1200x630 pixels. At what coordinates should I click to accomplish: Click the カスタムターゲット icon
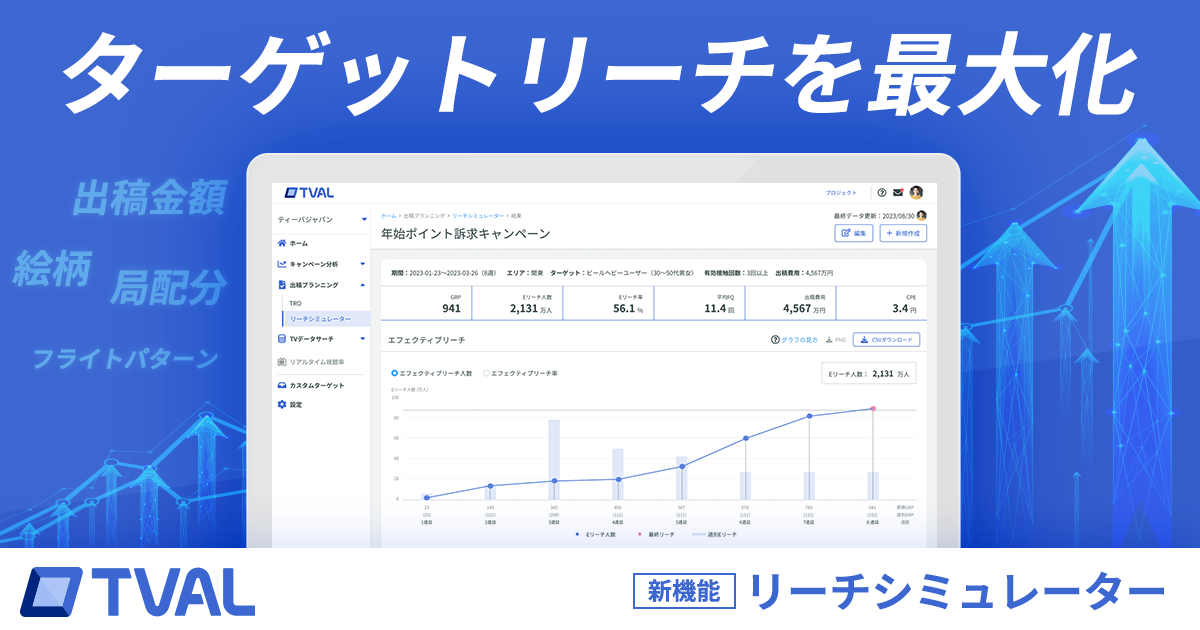282,385
